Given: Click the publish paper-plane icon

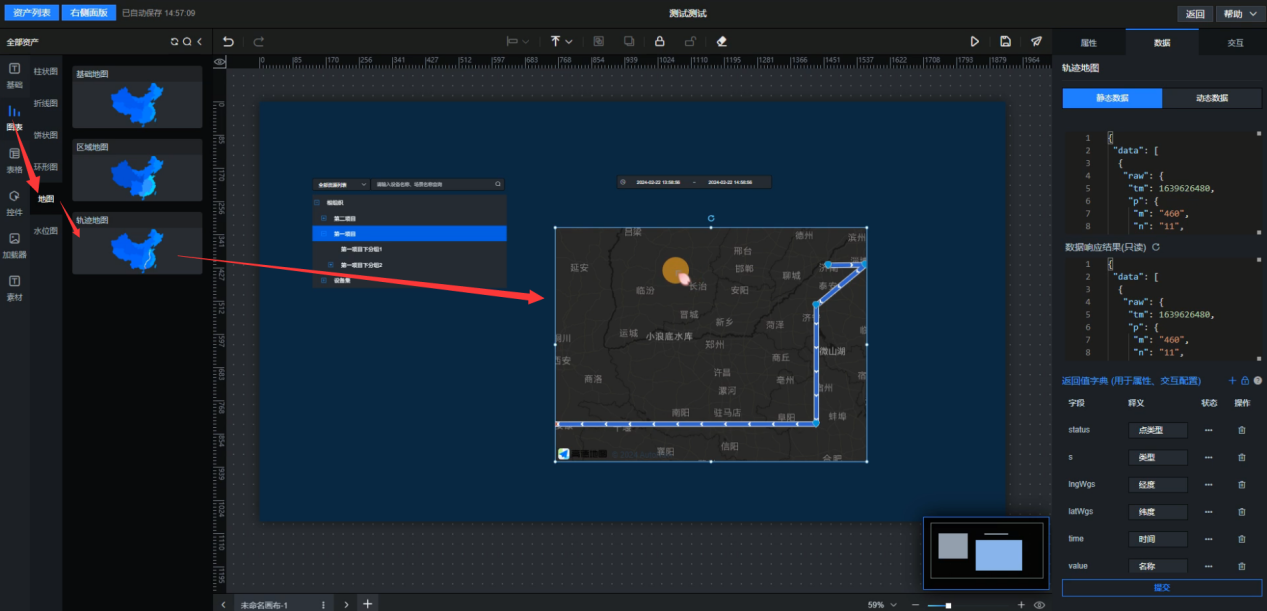Looking at the screenshot, I should tap(1036, 42).
